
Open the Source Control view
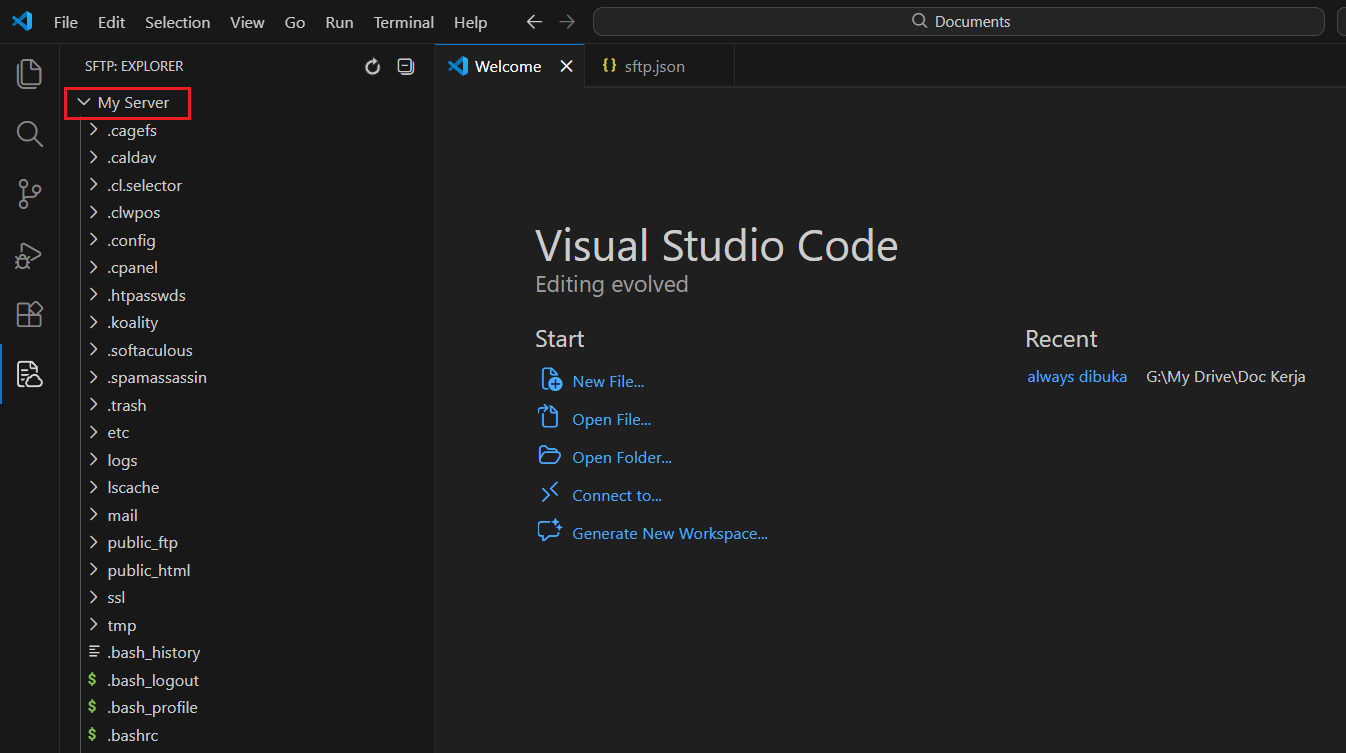[x=30, y=194]
